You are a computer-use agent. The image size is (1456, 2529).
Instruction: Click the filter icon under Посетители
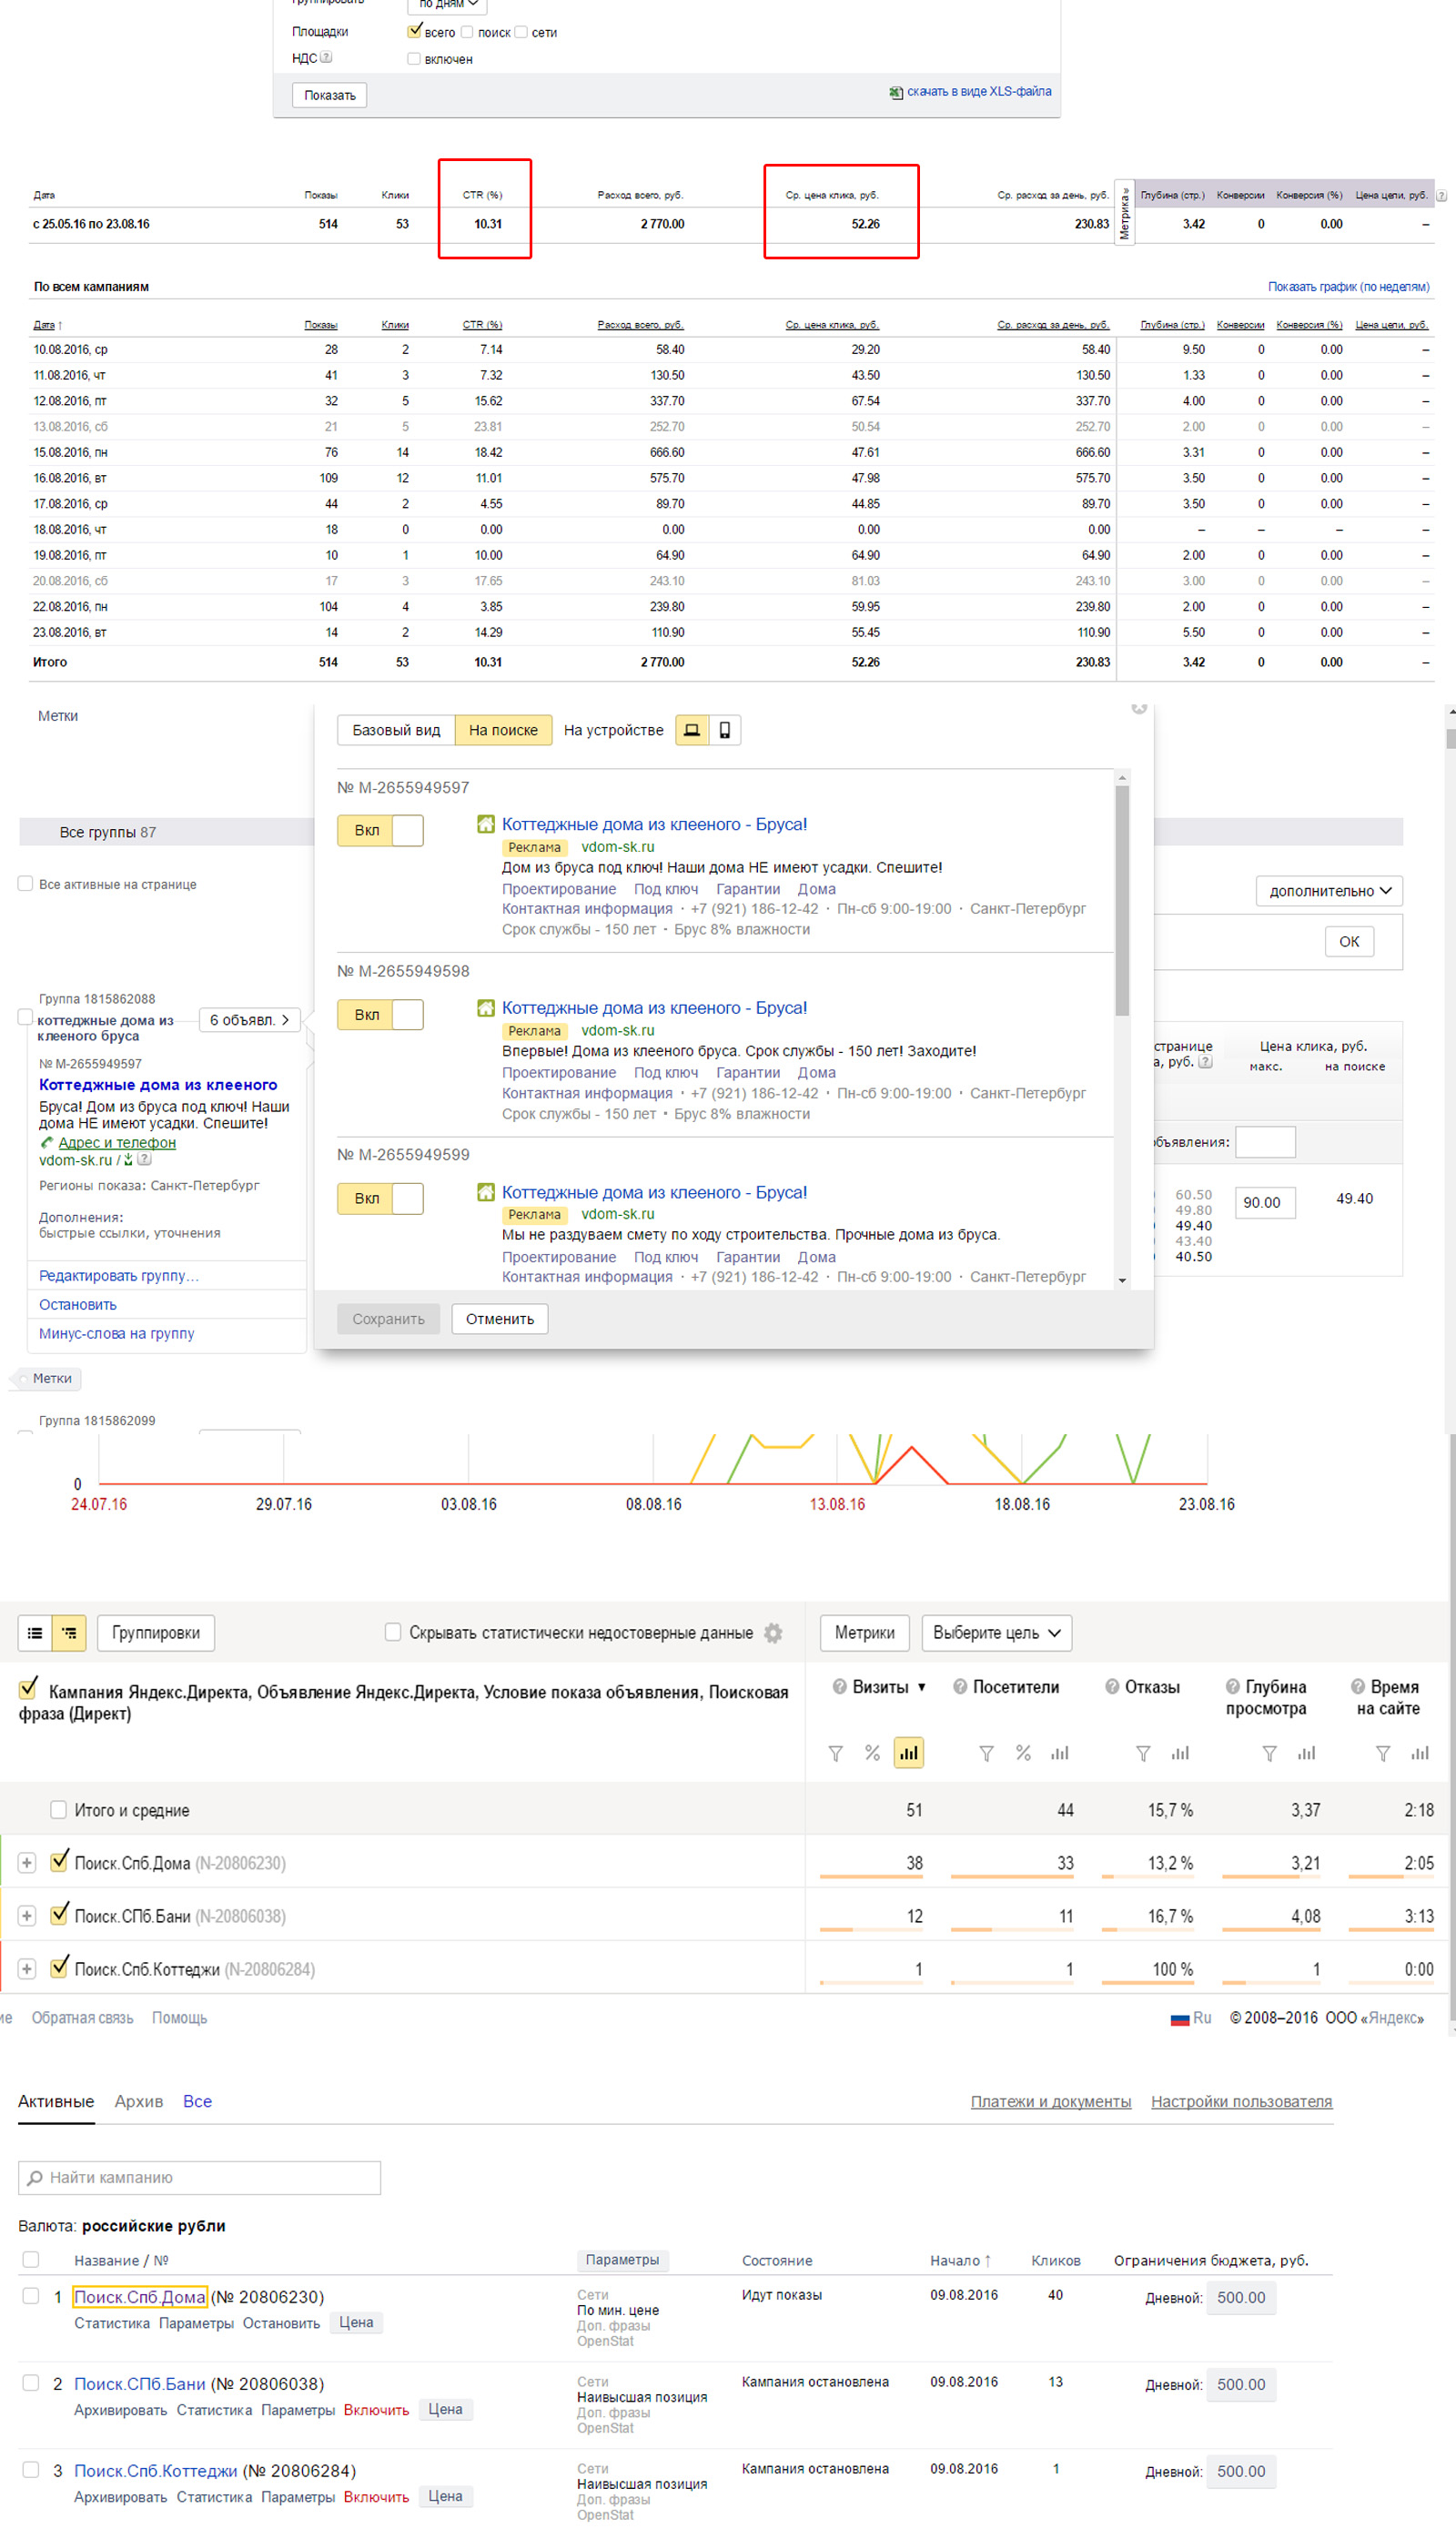[x=986, y=1753]
